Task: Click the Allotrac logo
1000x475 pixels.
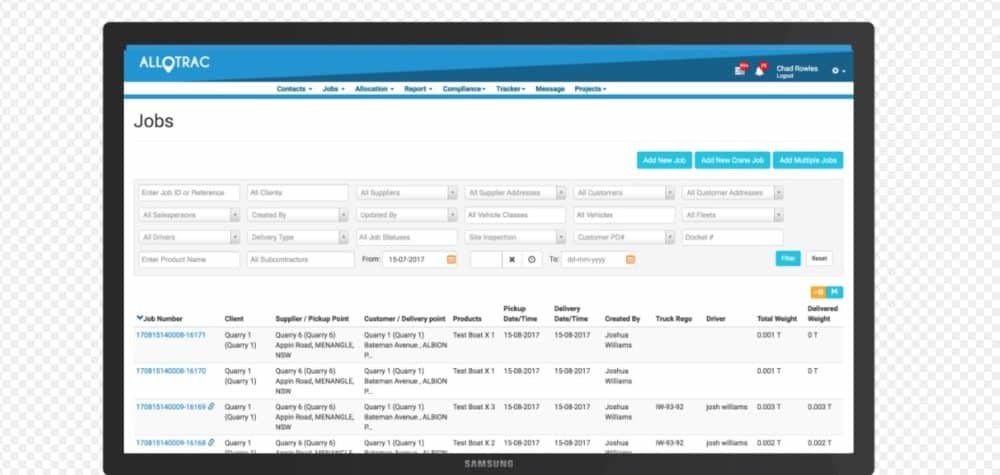Action: [174, 64]
